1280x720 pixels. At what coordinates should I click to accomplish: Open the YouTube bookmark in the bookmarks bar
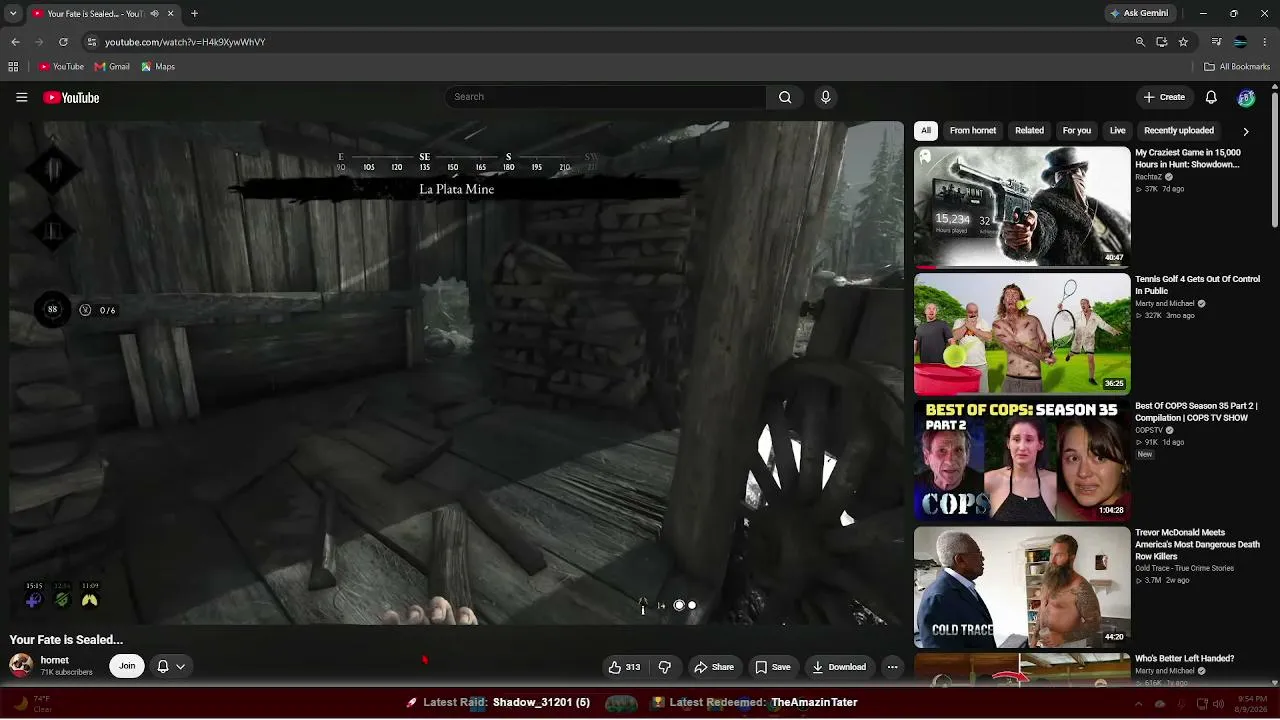(x=61, y=67)
